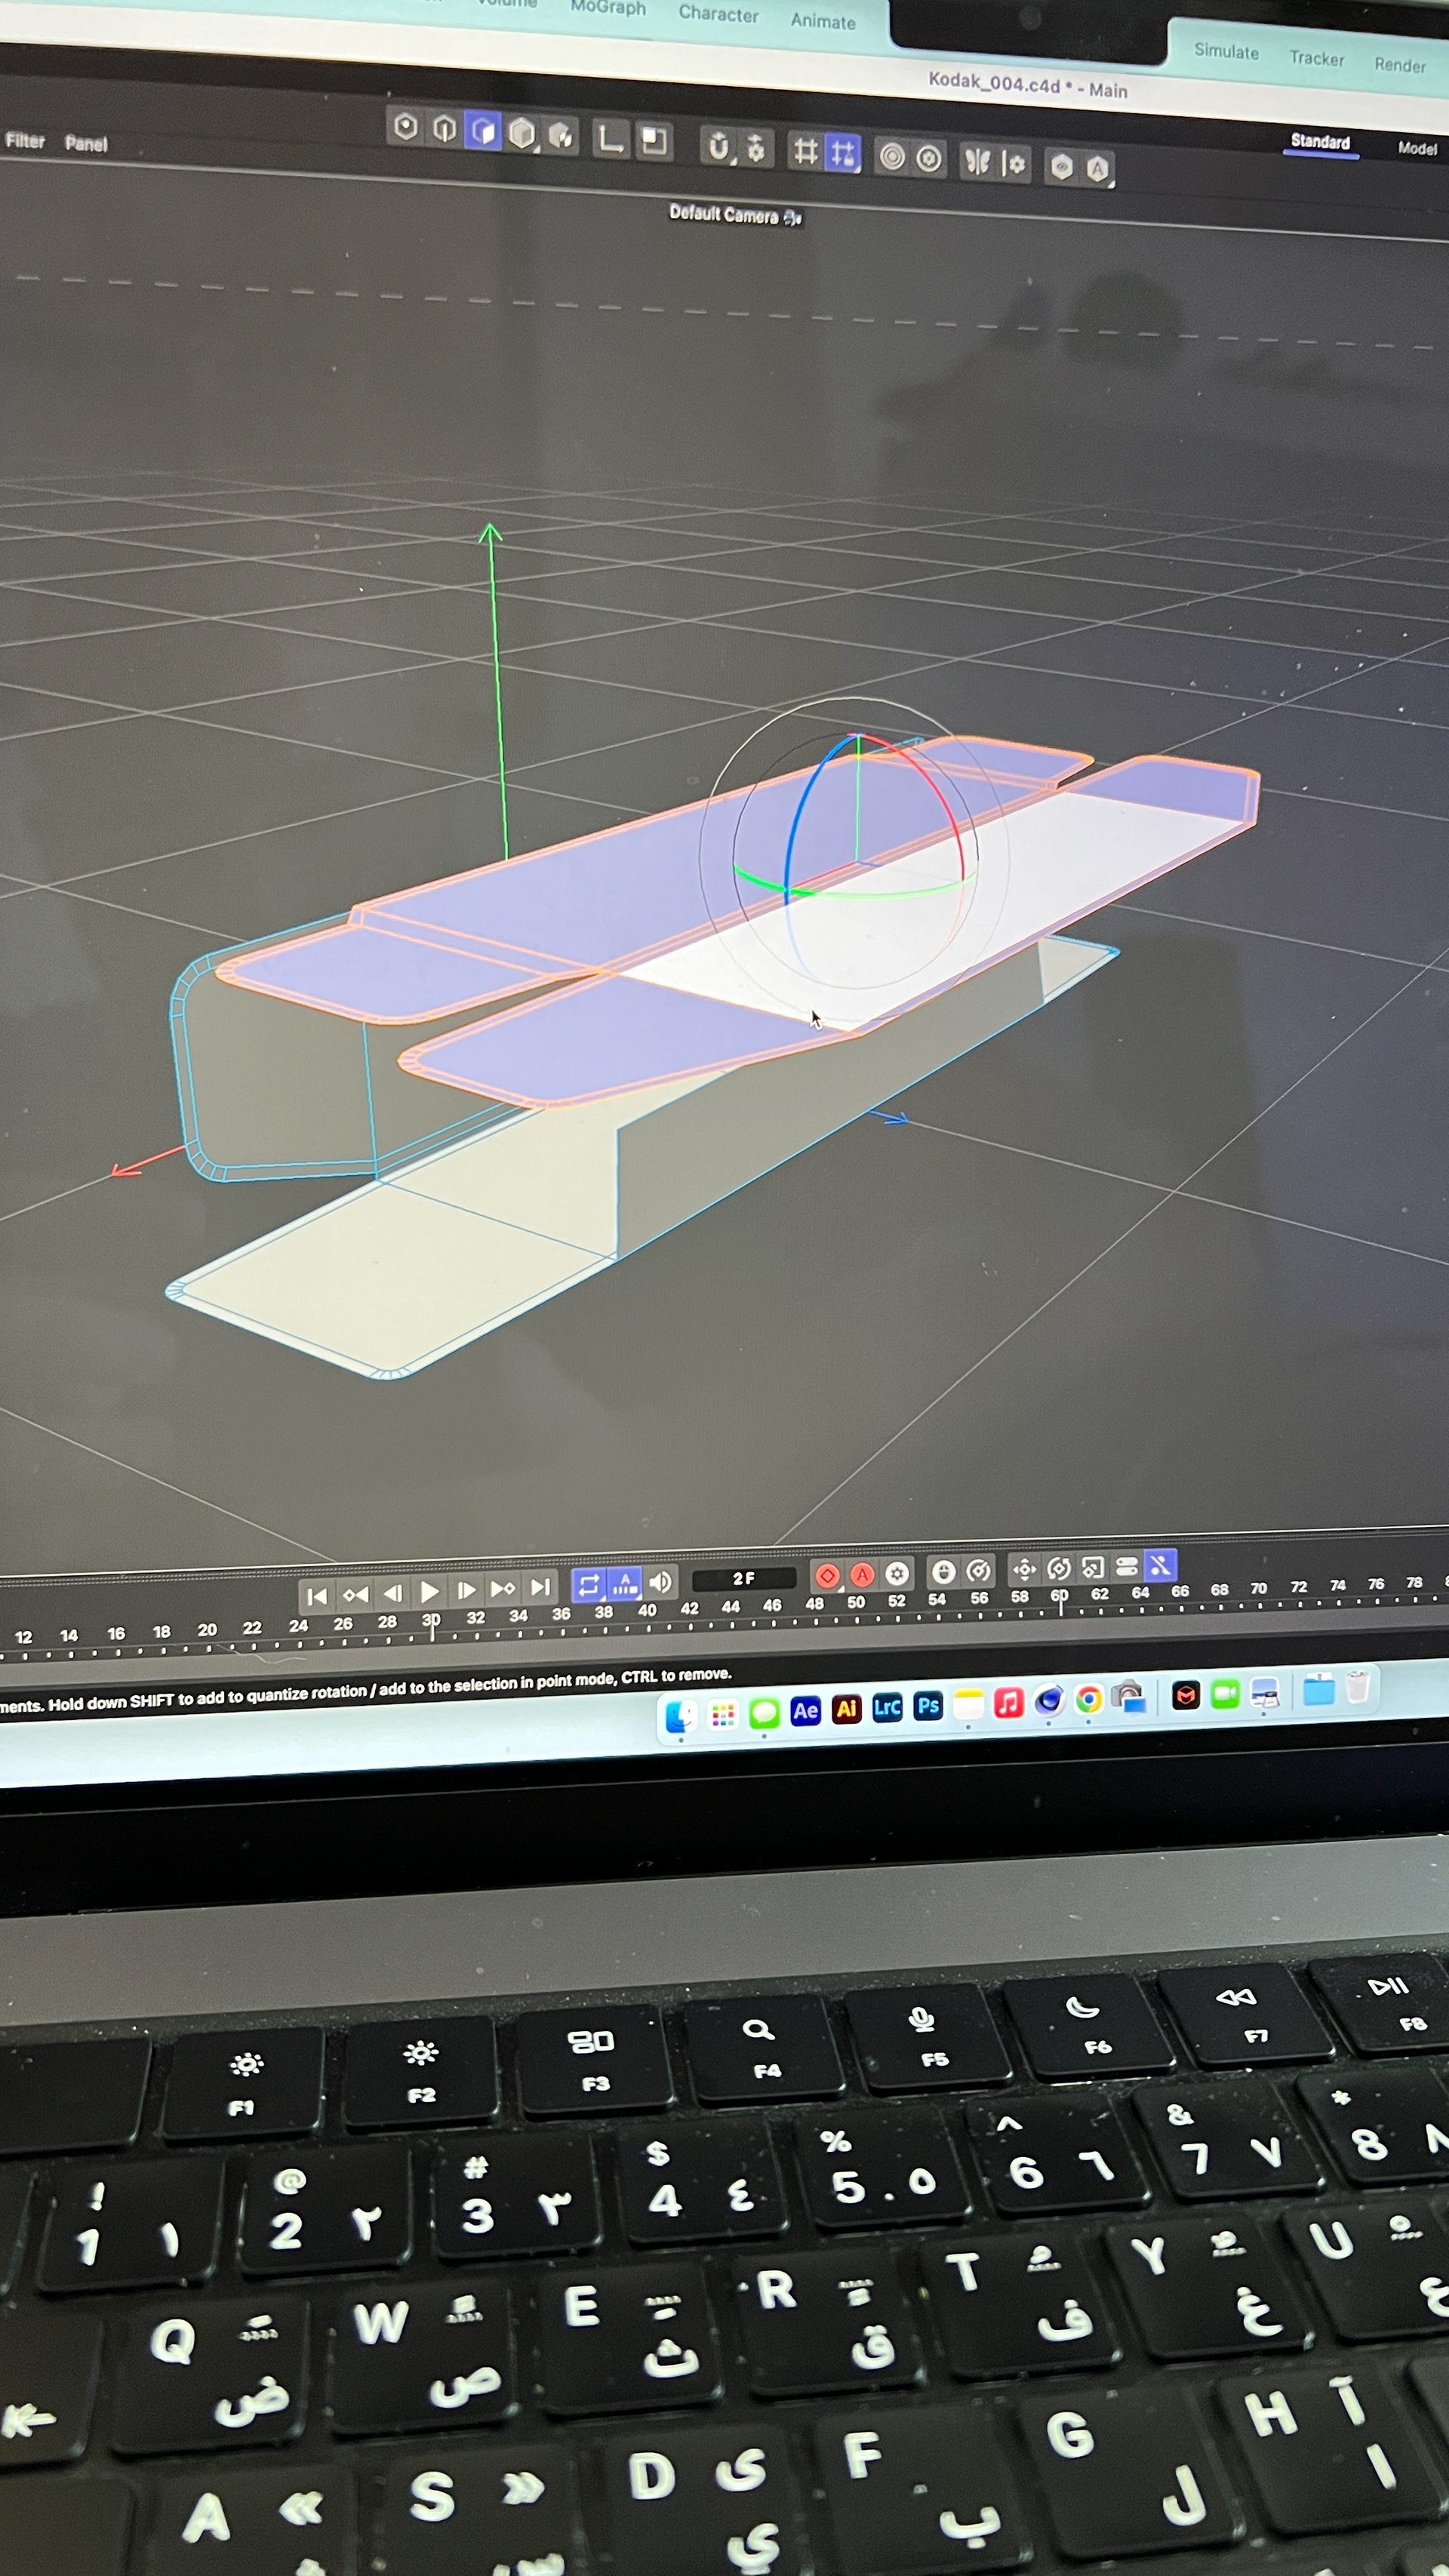The height and width of the screenshot is (2576, 1449).
Task: Jump to the next keyframe
Action: 503,1588
